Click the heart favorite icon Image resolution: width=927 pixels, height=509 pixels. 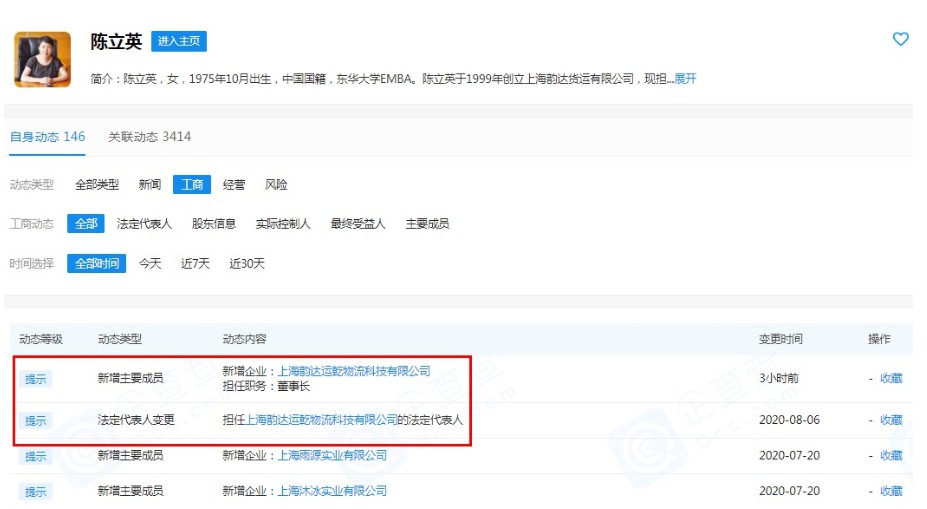click(900, 39)
